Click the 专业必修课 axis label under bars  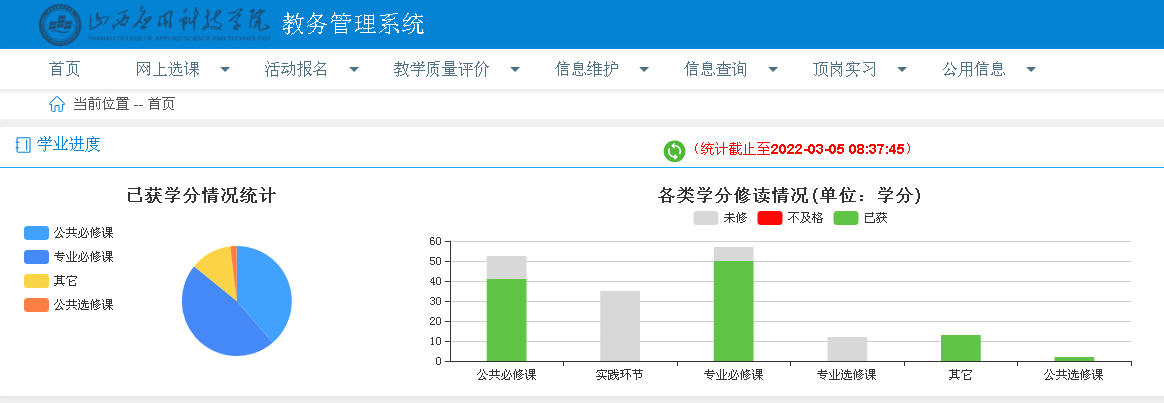pyautogui.click(x=733, y=375)
